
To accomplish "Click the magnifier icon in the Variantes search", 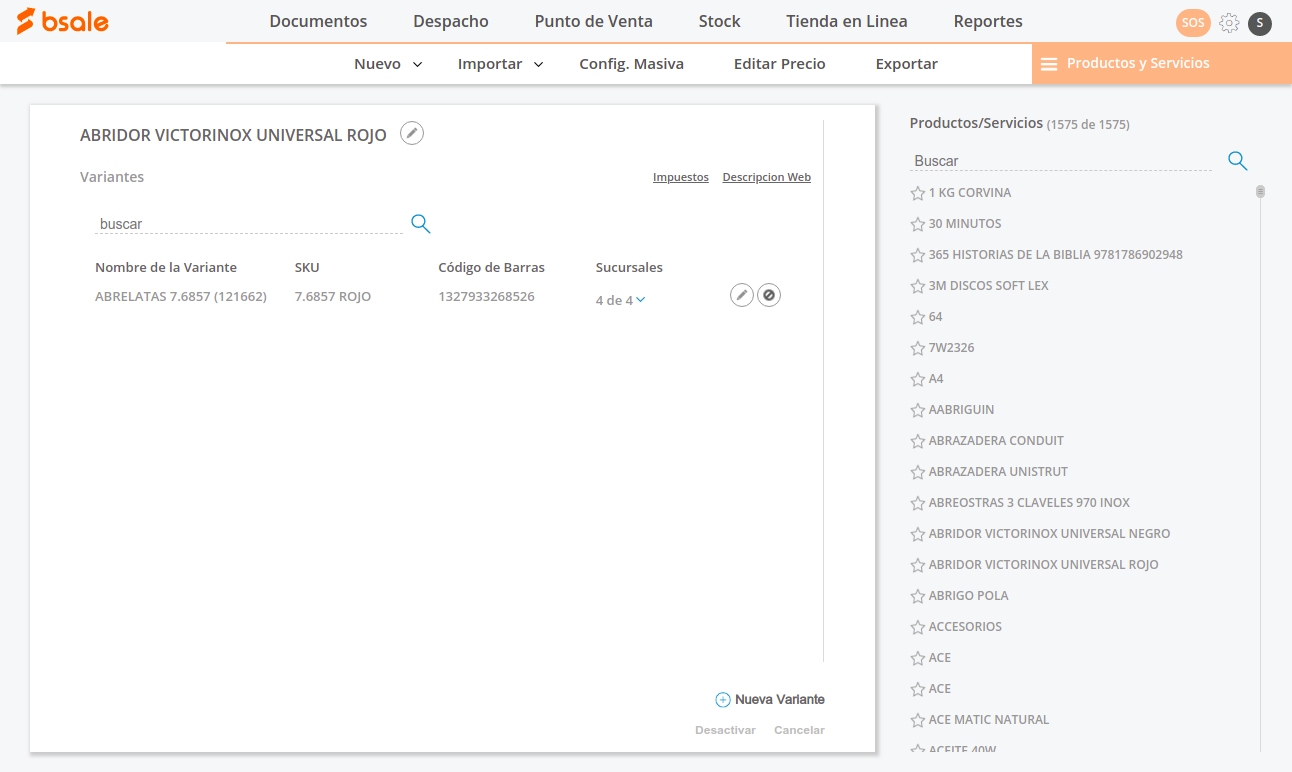I will [x=421, y=224].
